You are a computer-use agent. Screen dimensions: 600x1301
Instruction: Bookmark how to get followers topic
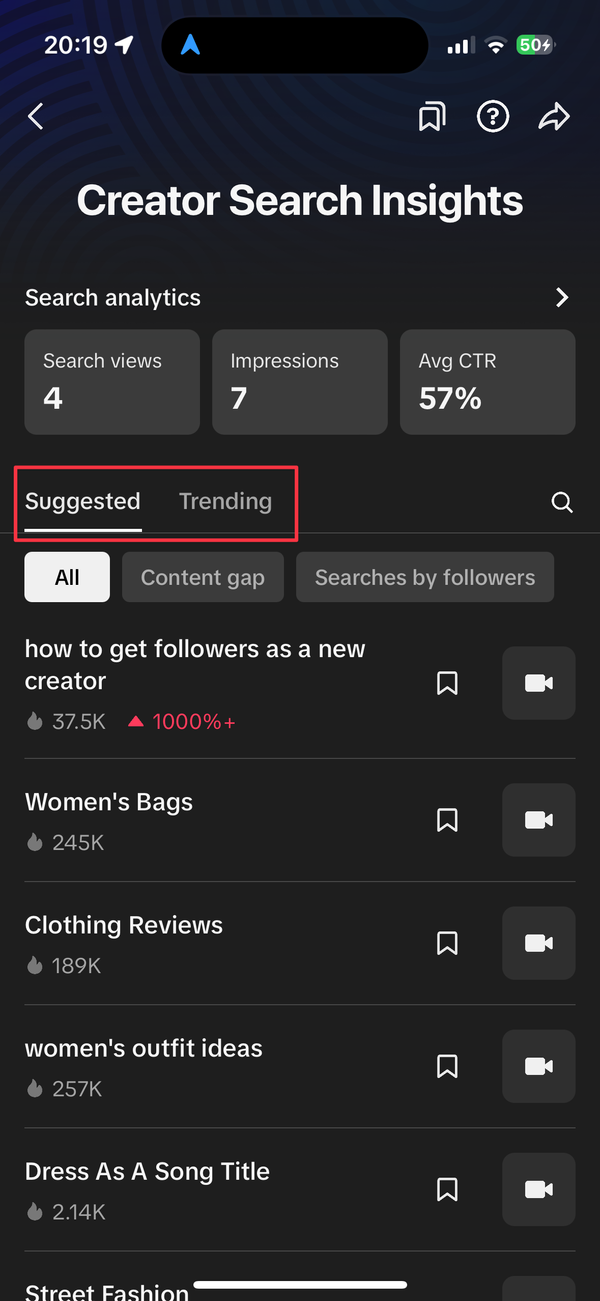click(x=447, y=683)
